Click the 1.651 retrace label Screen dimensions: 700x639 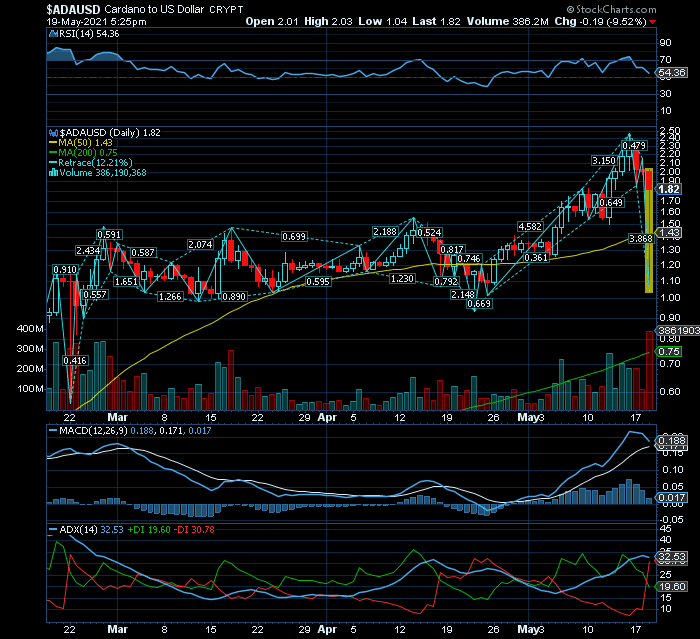click(x=126, y=281)
